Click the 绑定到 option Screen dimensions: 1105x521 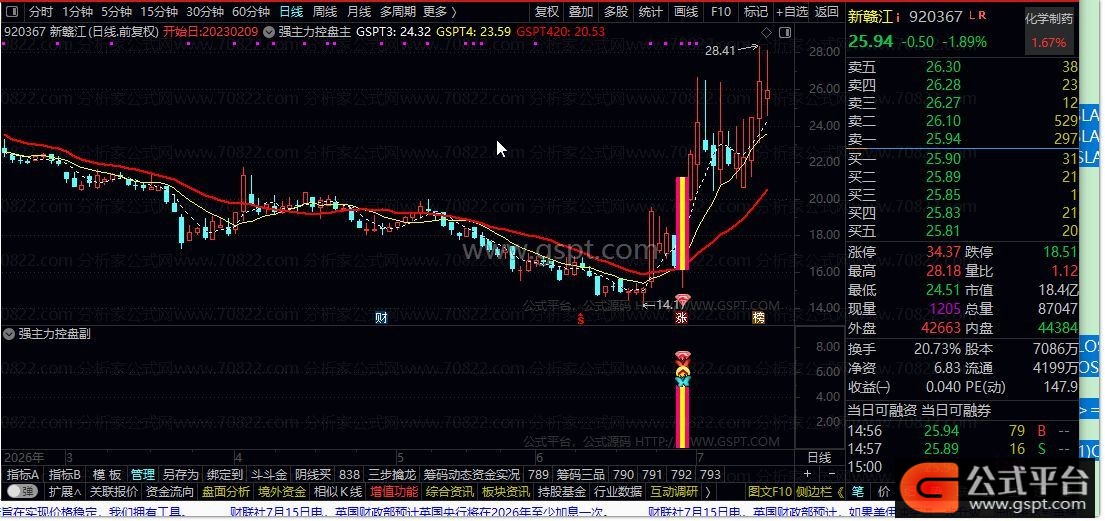click(x=224, y=474)
